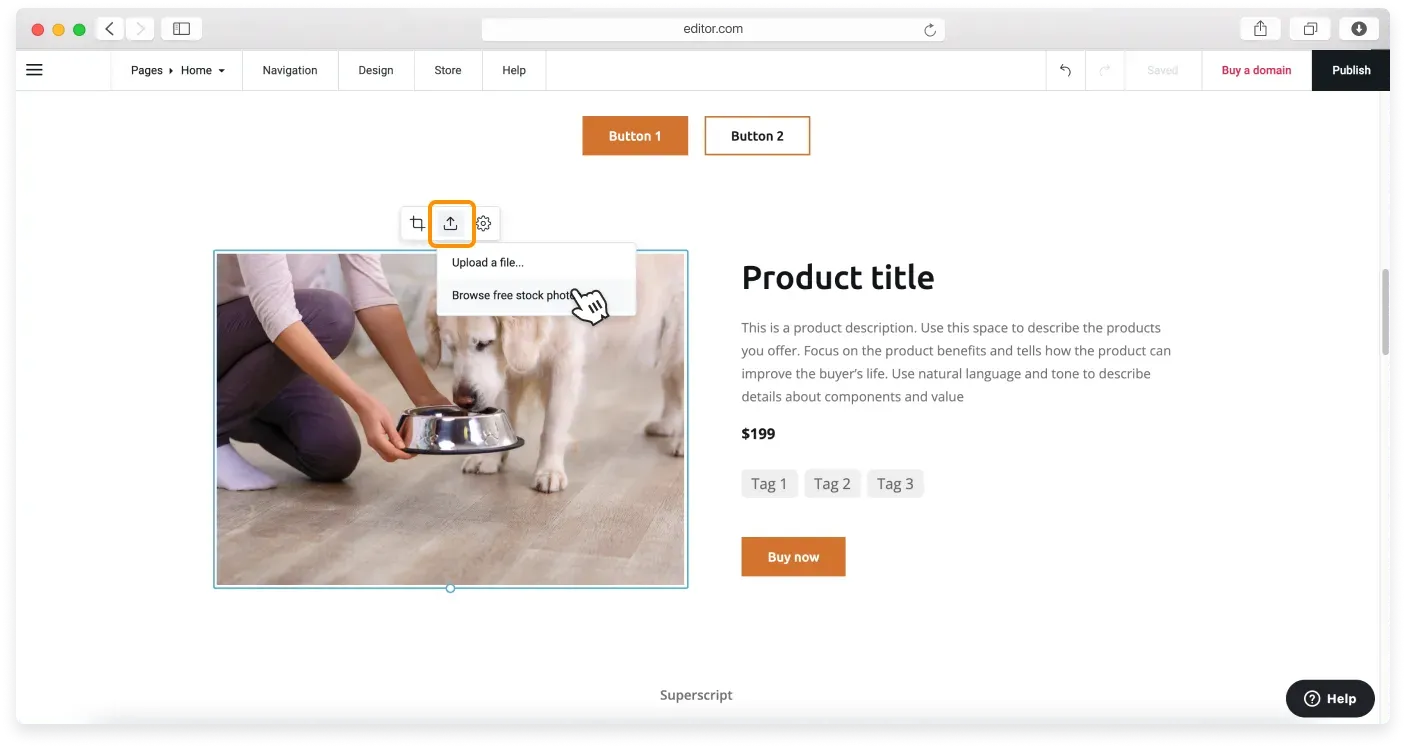The height and width of the screenshot is (748, 1406).
Task: Select the Tag 3 label
Action: click(895, 484)
